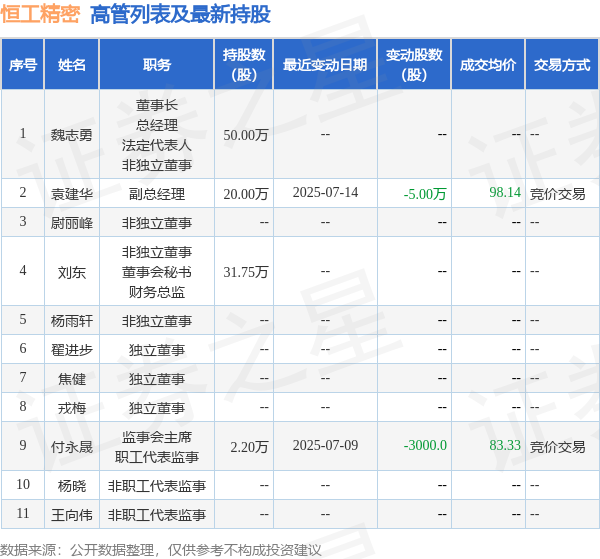600x559 pixels.
Task: Click the name 戎梅
Action: (x=72, y=408)
